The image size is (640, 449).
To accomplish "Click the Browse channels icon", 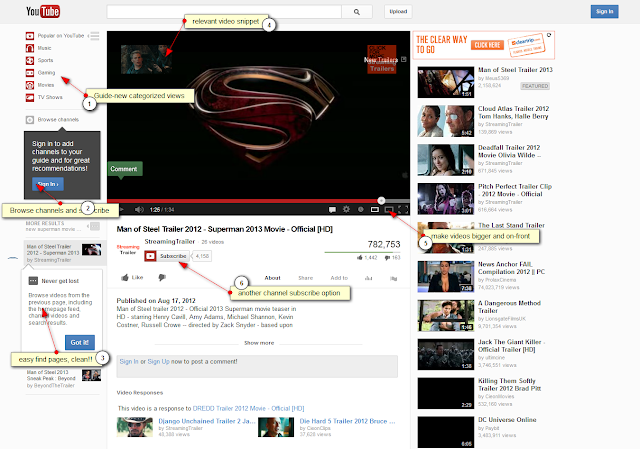I will (30, 120).
